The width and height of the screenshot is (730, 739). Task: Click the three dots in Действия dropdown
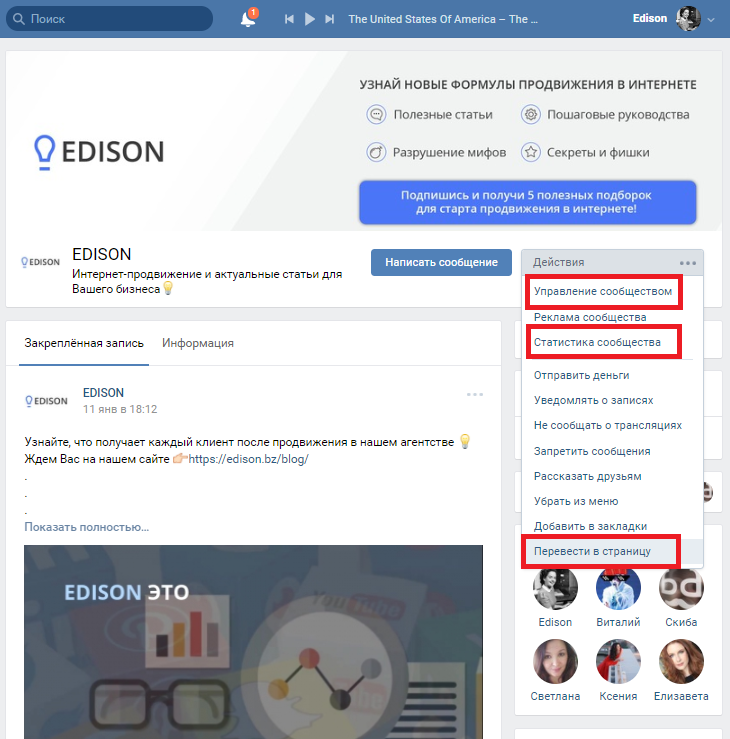pos(688,263)
